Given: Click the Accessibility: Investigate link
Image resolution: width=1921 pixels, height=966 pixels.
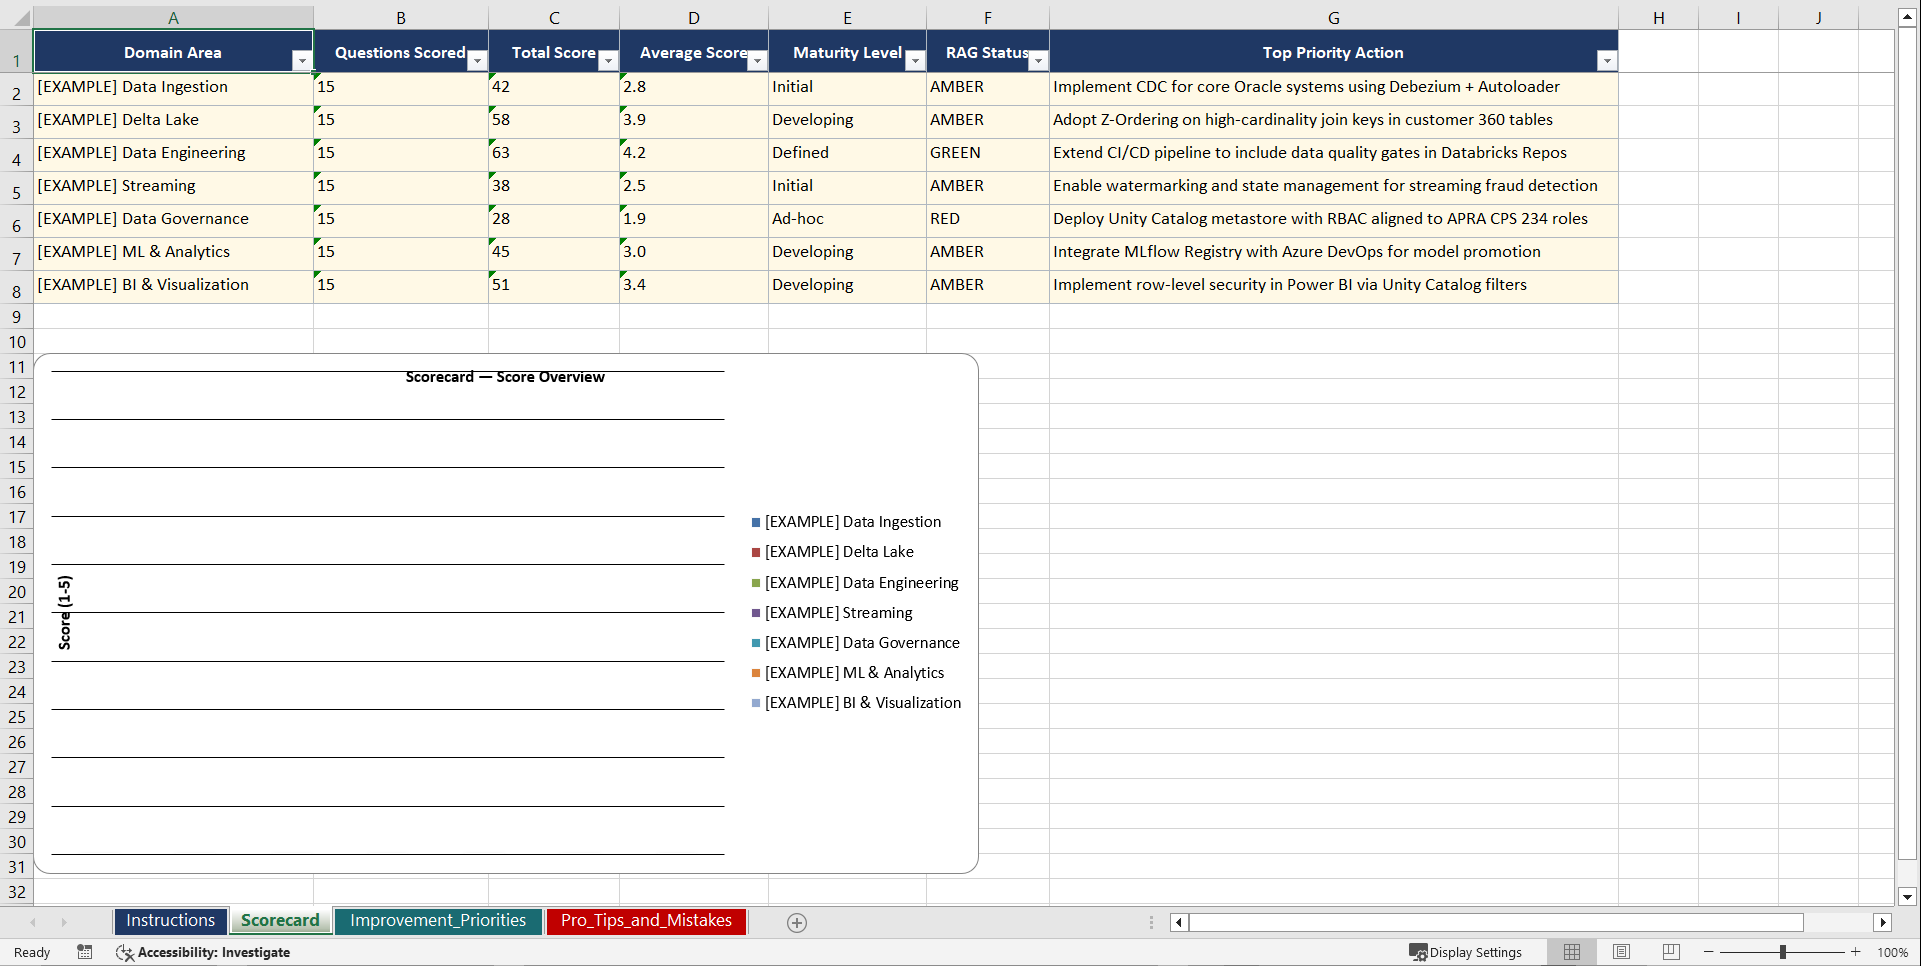Looking at the screenshot, I should (x=214, y=952).
